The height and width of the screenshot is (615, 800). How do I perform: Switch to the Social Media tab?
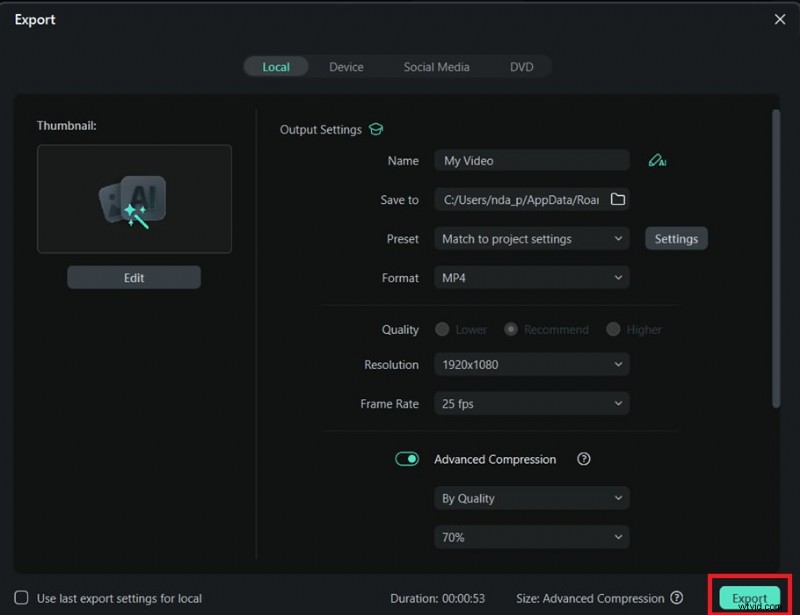436,67
